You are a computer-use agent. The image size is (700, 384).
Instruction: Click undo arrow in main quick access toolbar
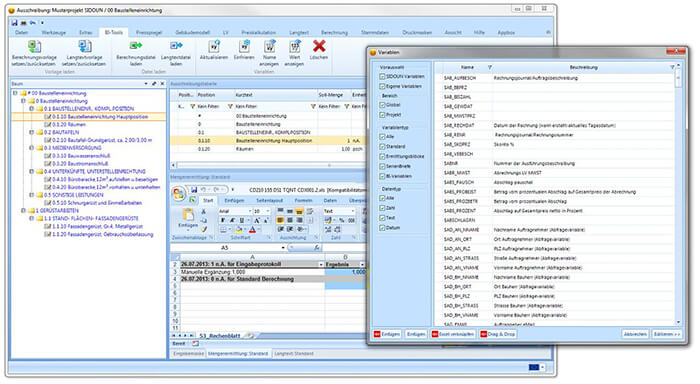click(x=33, y=22)
